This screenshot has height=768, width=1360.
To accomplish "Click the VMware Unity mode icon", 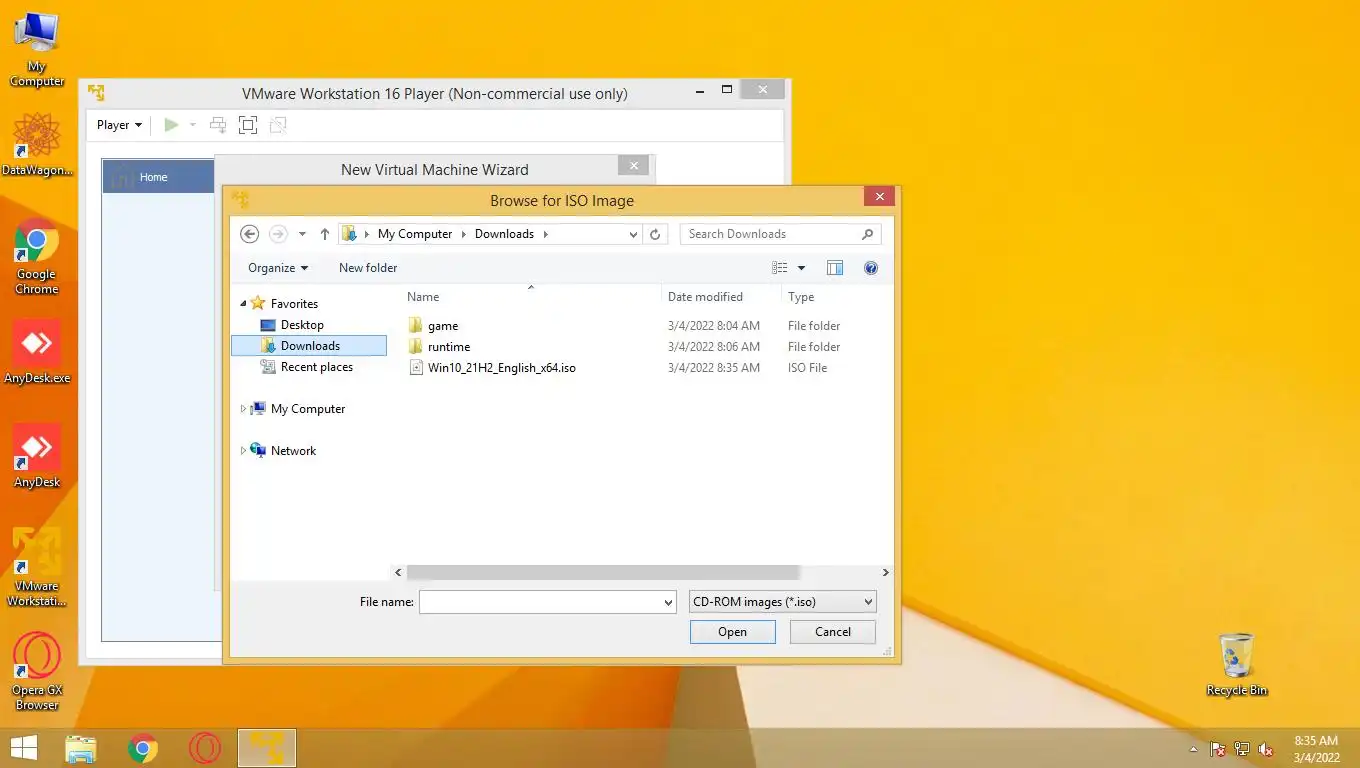I will coord(278,125).
